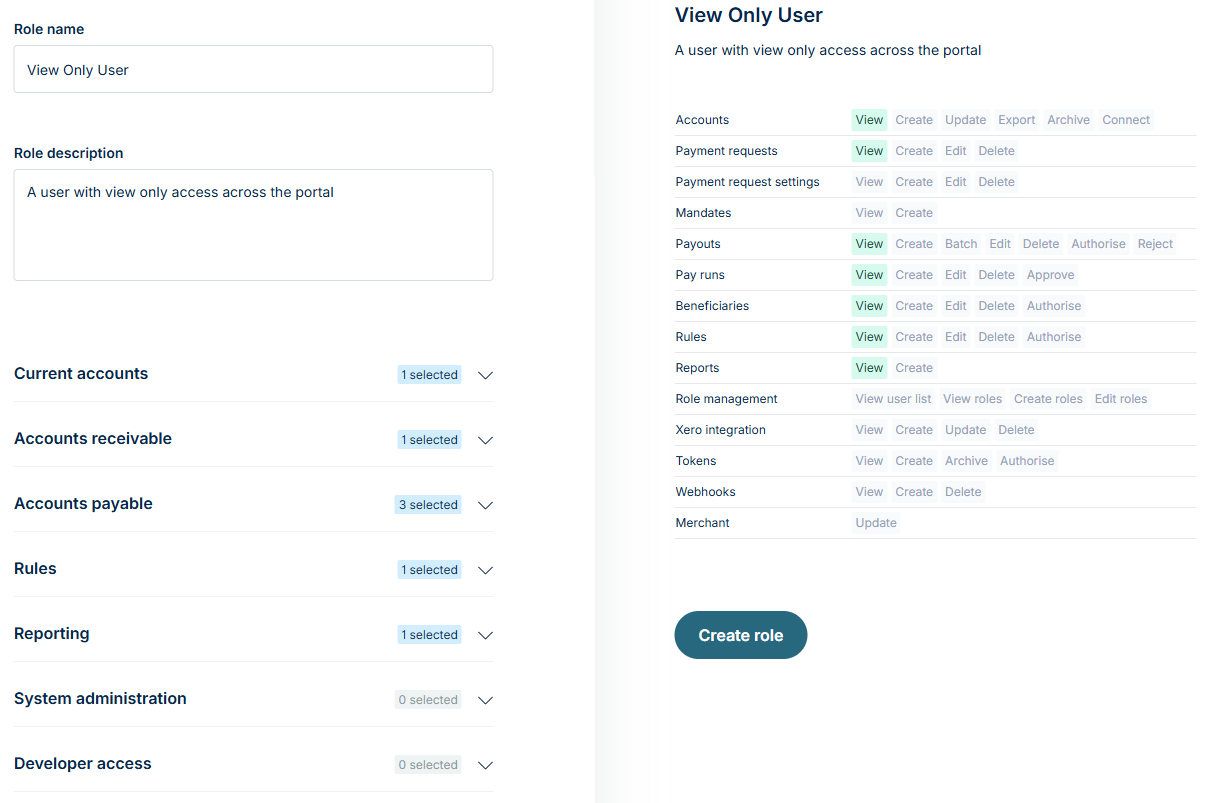Click the Role description text area

[x=253, y=225]
